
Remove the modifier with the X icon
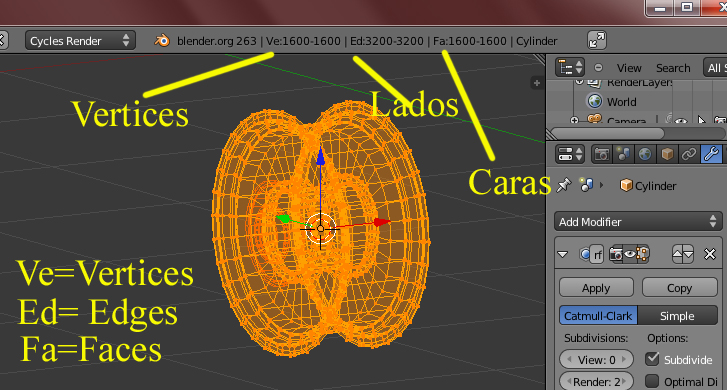tap(709, 254)
